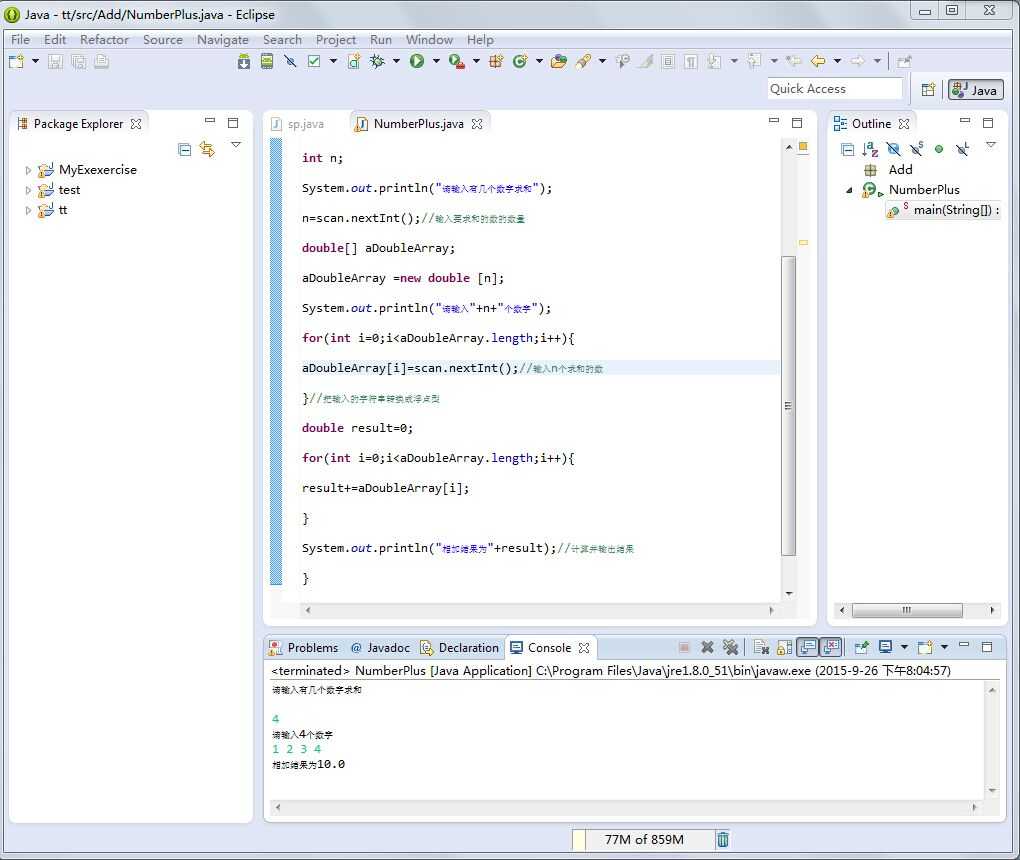Click the garbage collector trash icon
Screen dimensions: 1020x860
723,839
